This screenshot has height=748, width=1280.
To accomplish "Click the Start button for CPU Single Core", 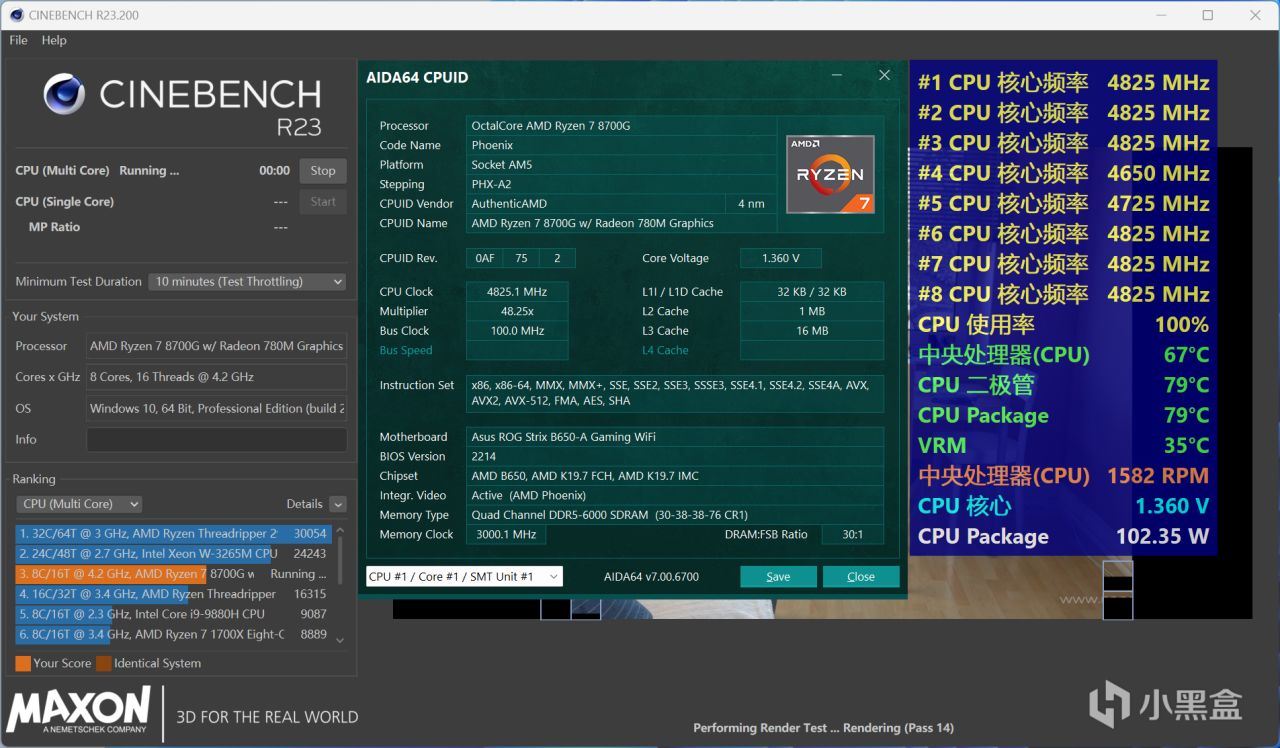I will (x=323, y=201).
